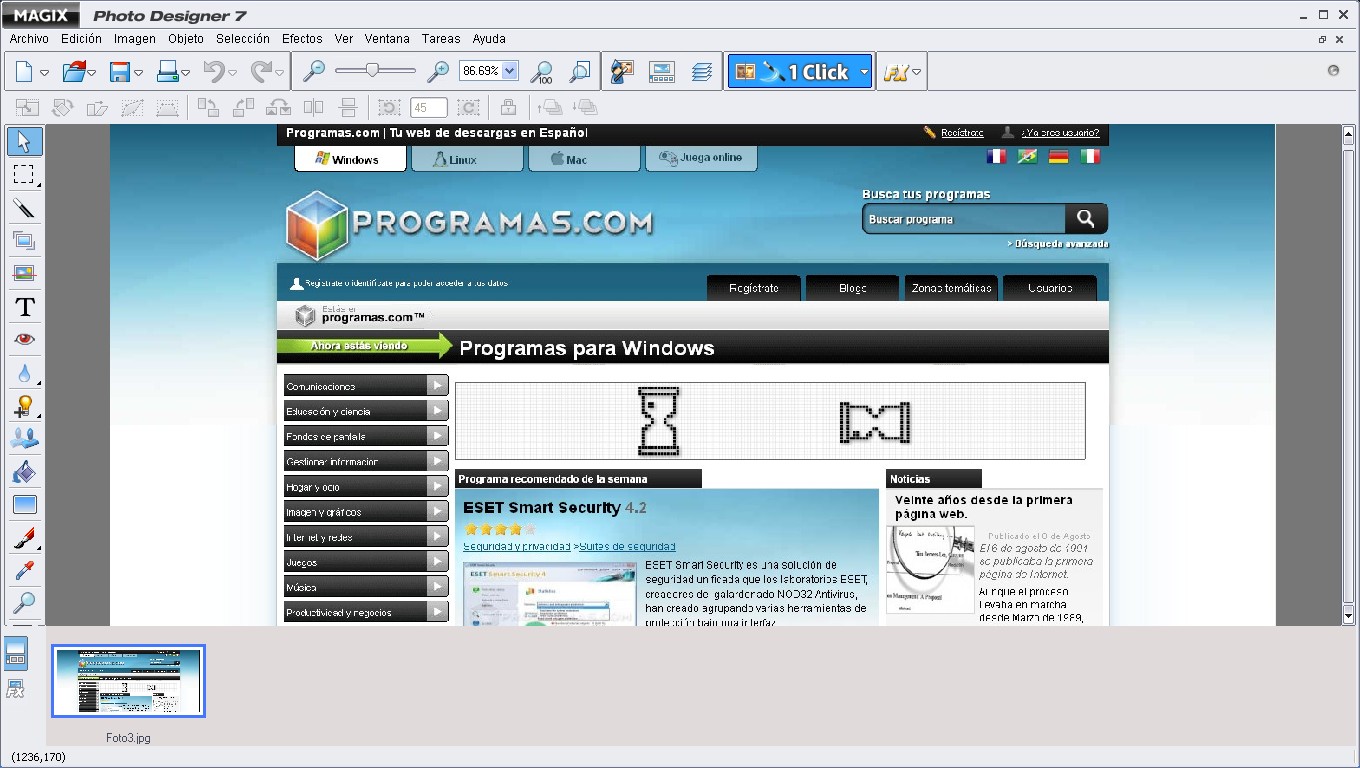Expand the New document dropdown arrow
Screen dimensions: 1360x768
[44, 73]
